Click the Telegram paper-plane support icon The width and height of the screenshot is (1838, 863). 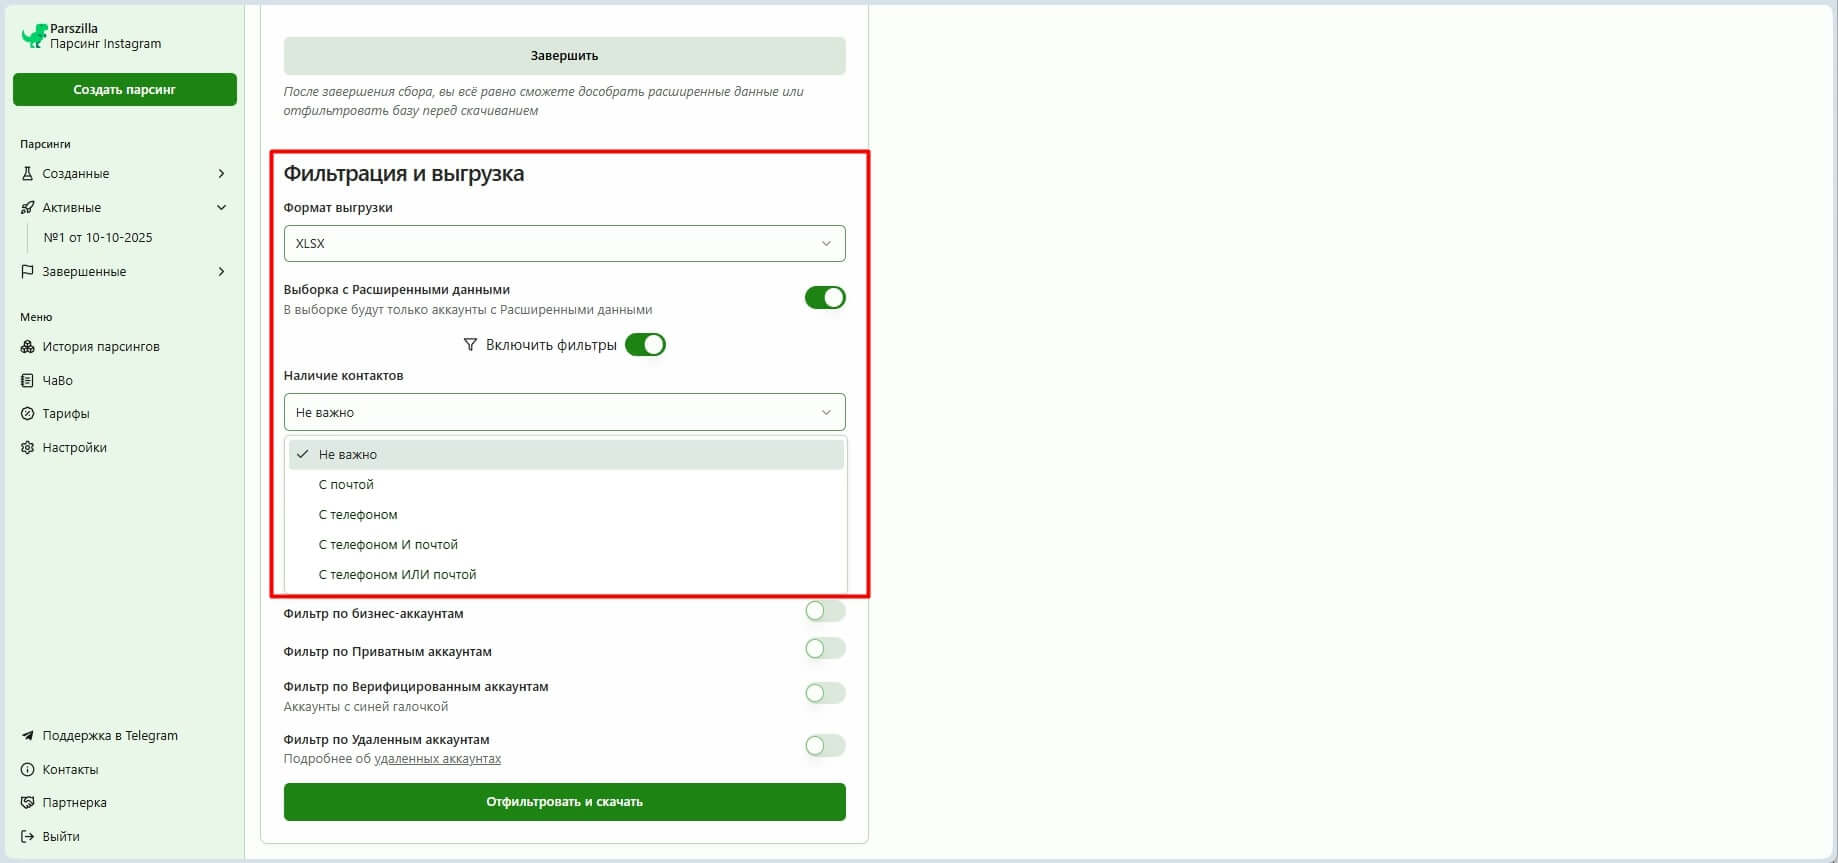click(27, 735)
